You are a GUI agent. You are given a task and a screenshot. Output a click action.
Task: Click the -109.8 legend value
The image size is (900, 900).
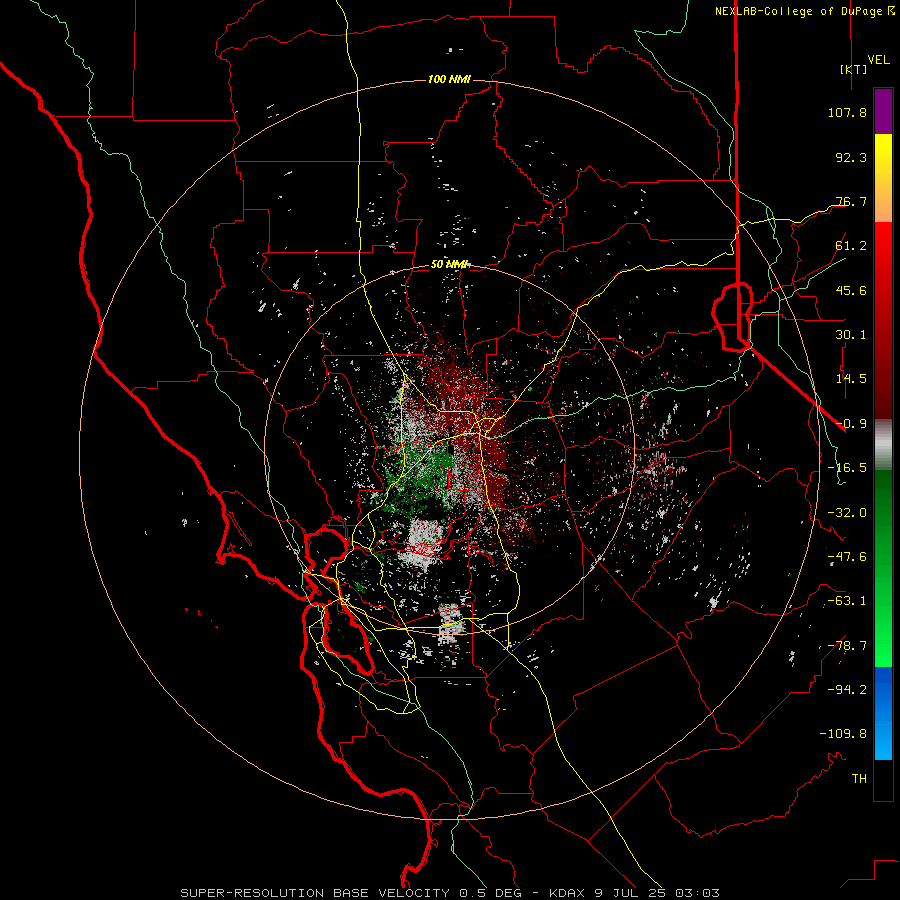click(x=843, y=734)
